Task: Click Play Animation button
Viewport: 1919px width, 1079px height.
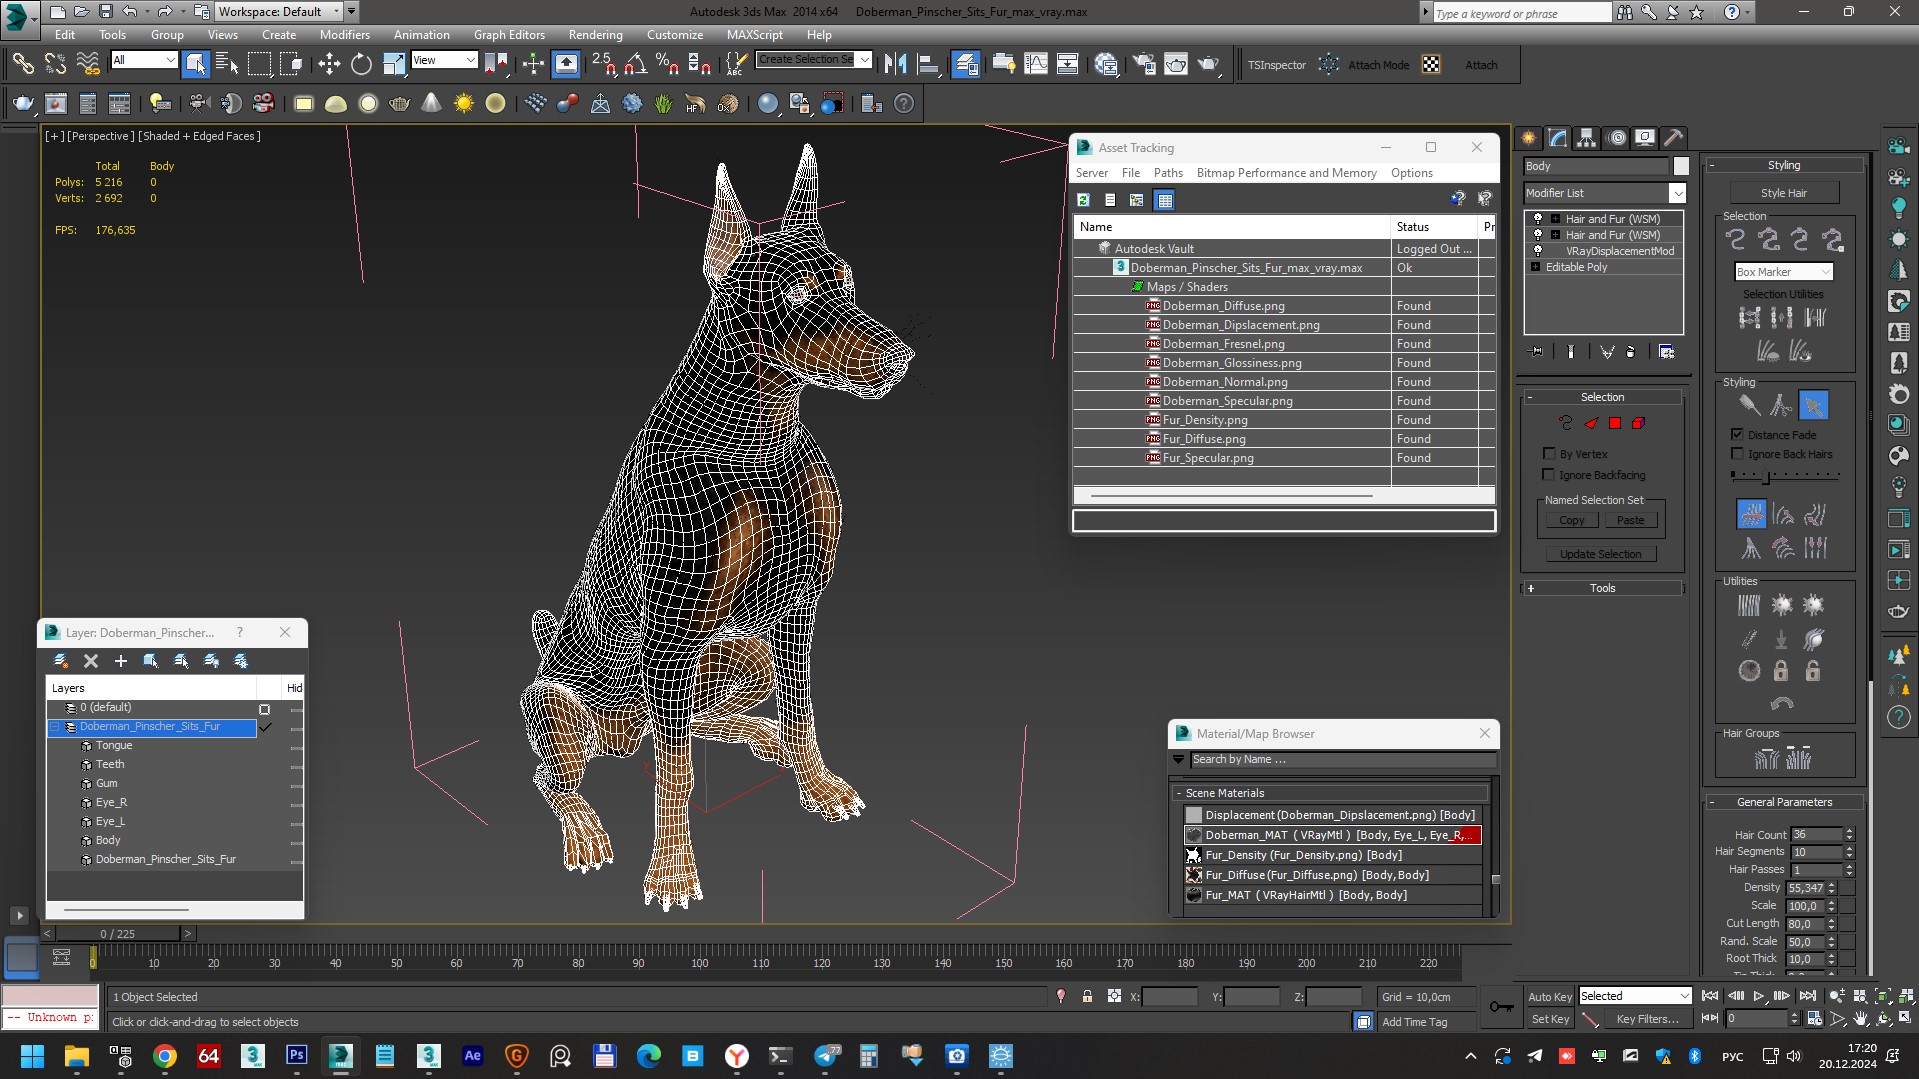Action: click(1758, 996)
